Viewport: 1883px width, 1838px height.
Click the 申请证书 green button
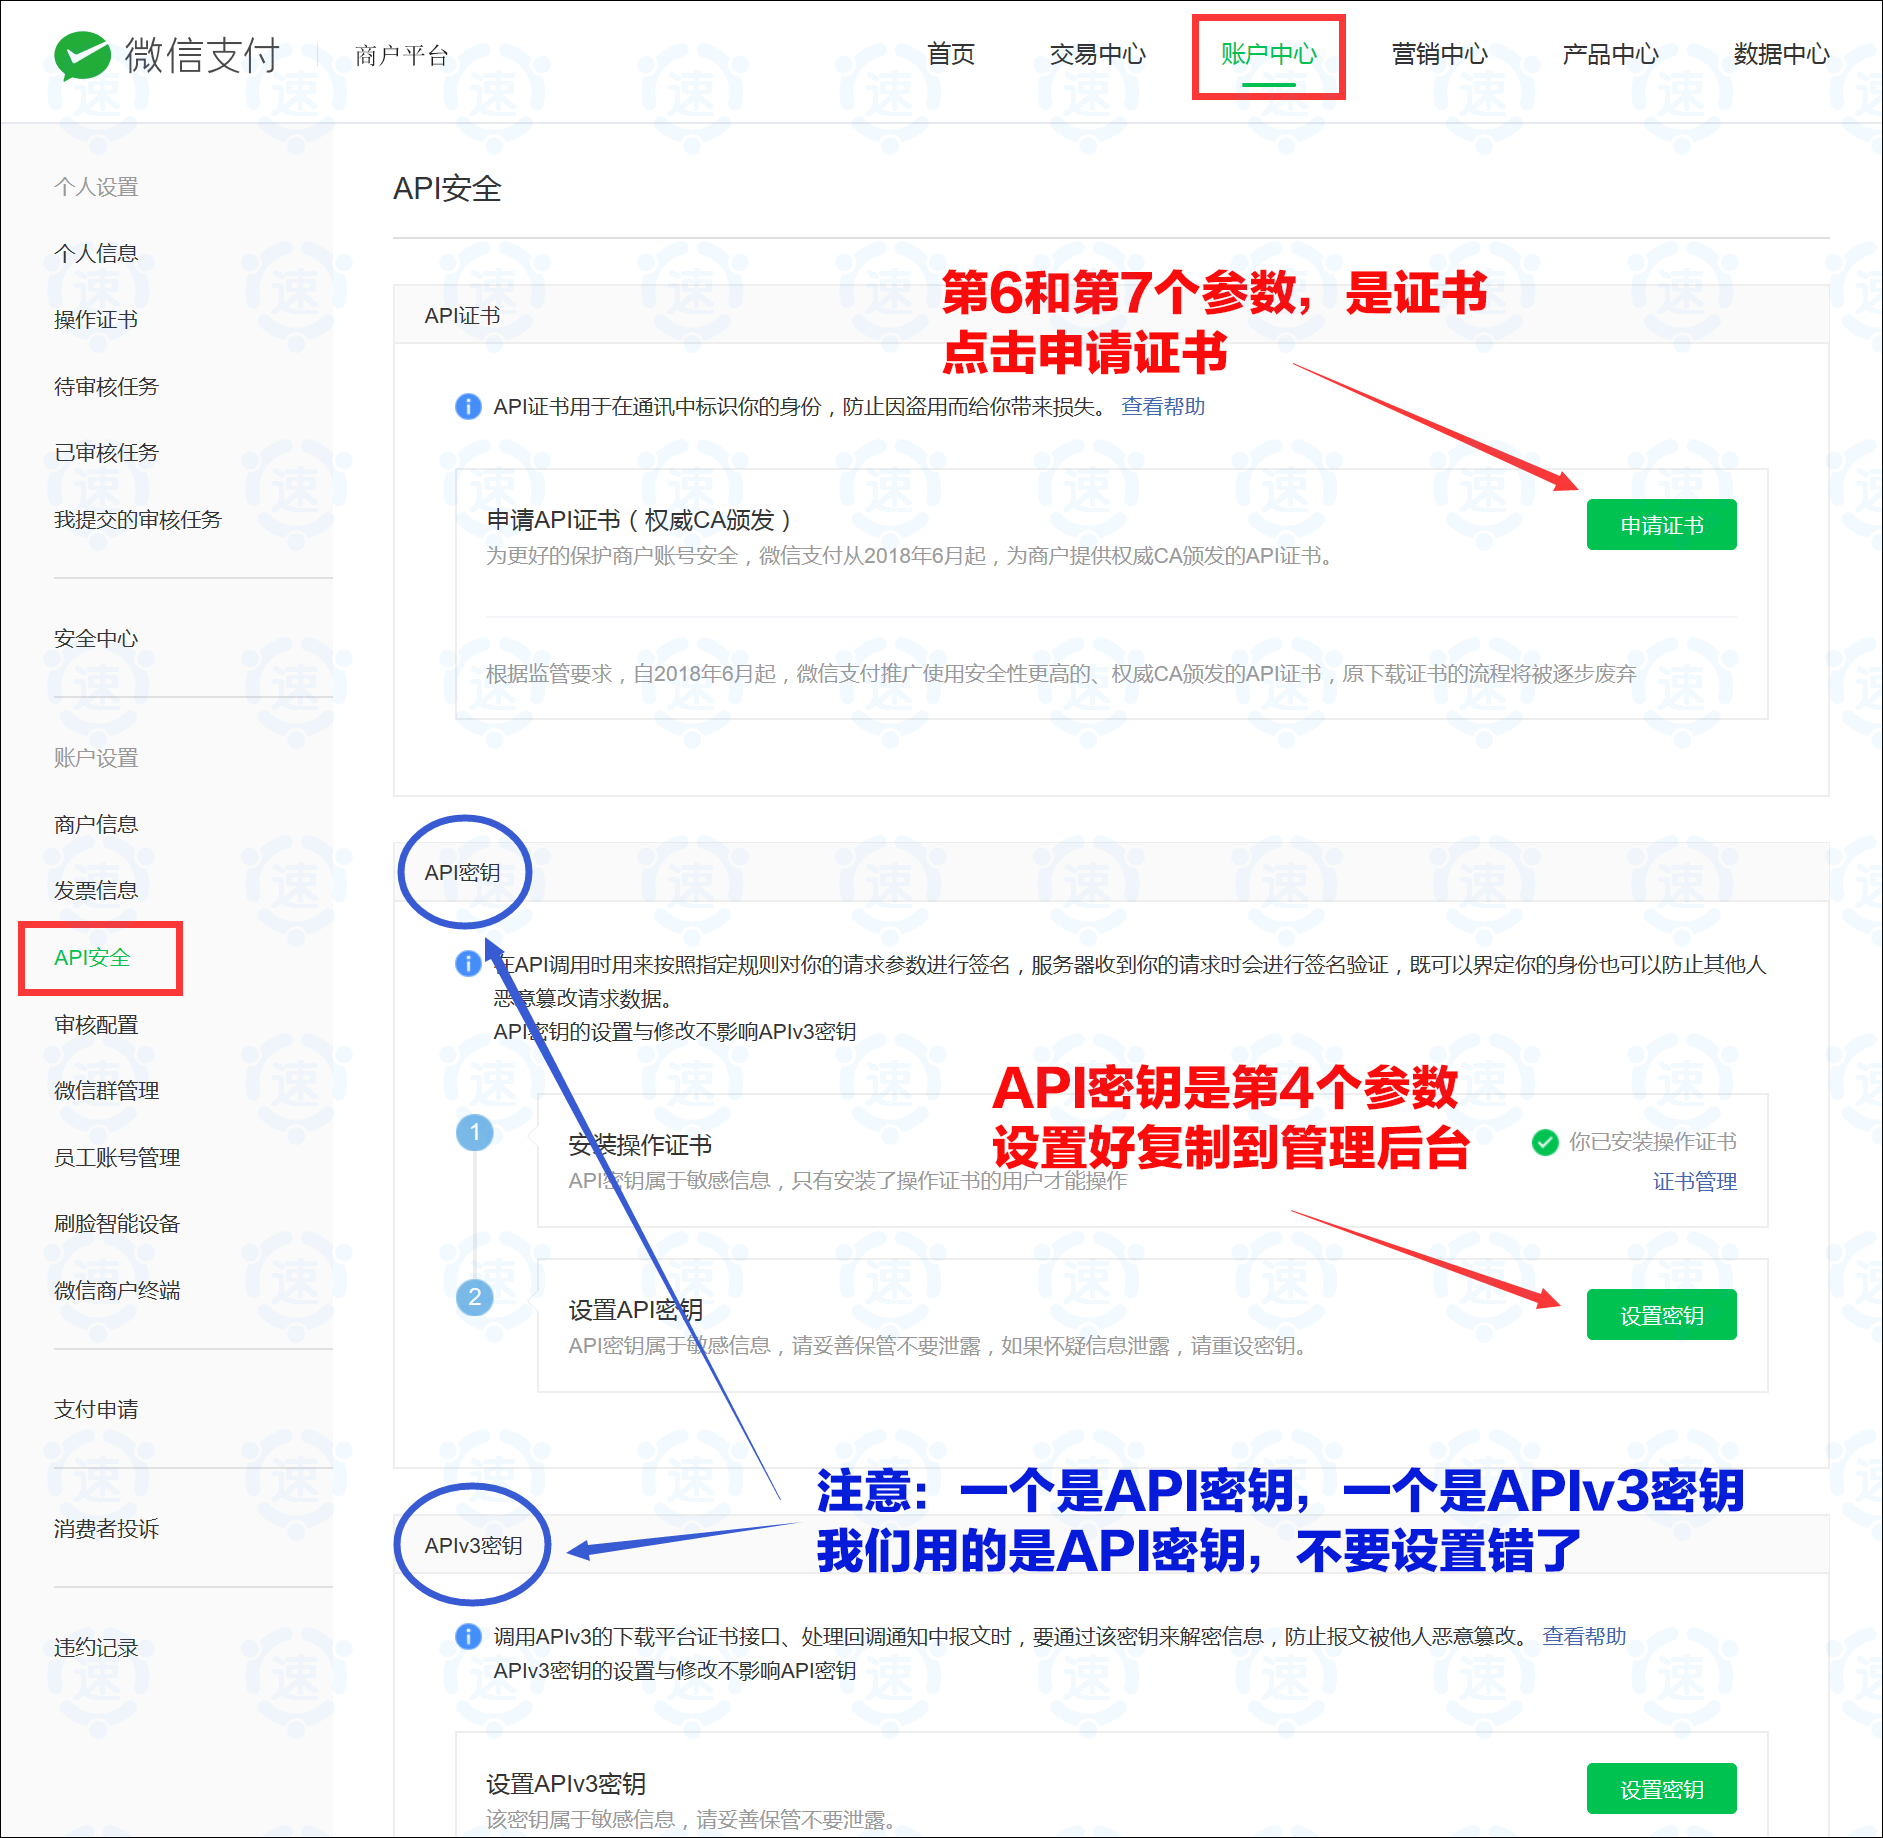point(1662,525)
